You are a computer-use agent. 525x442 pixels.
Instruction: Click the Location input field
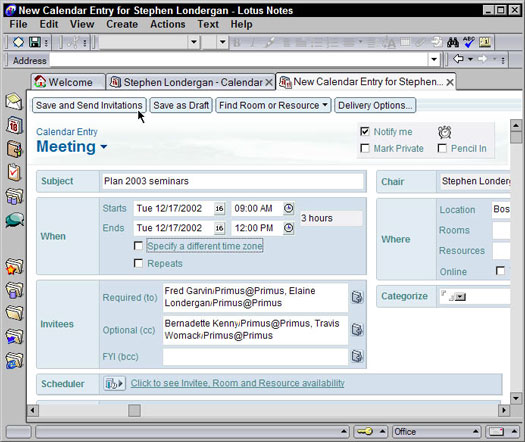(501, 210)
